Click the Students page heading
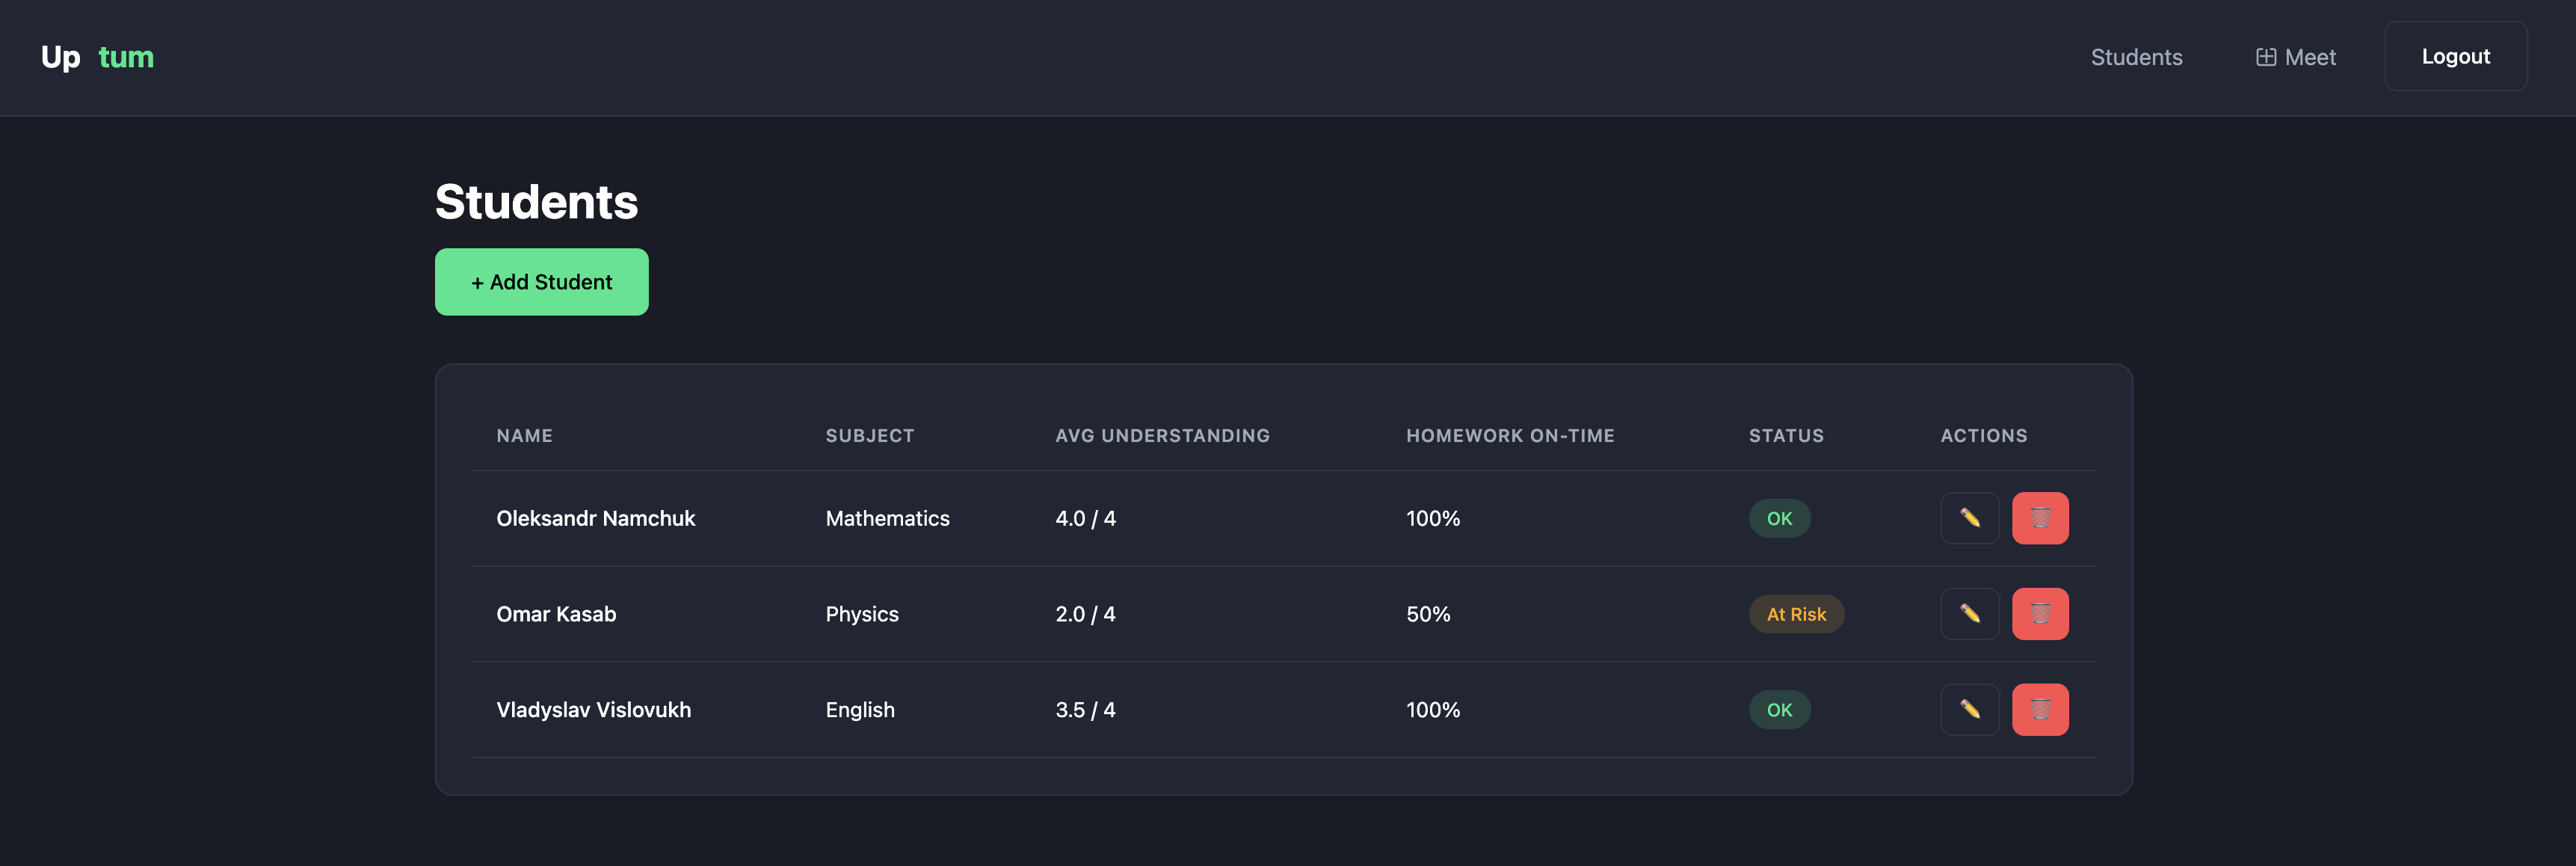 tap(536, 202)
